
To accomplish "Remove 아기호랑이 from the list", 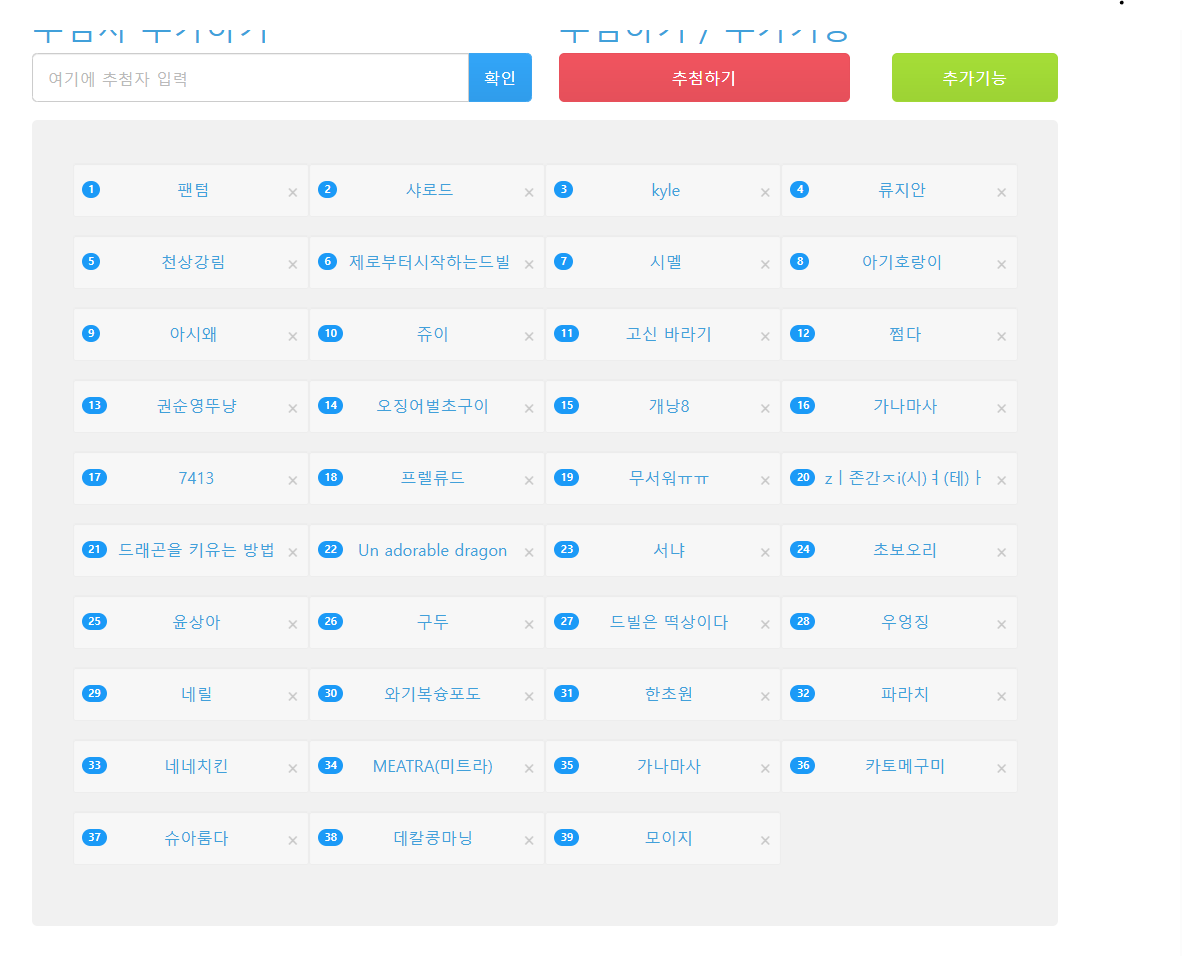I will click(1001, 265).
